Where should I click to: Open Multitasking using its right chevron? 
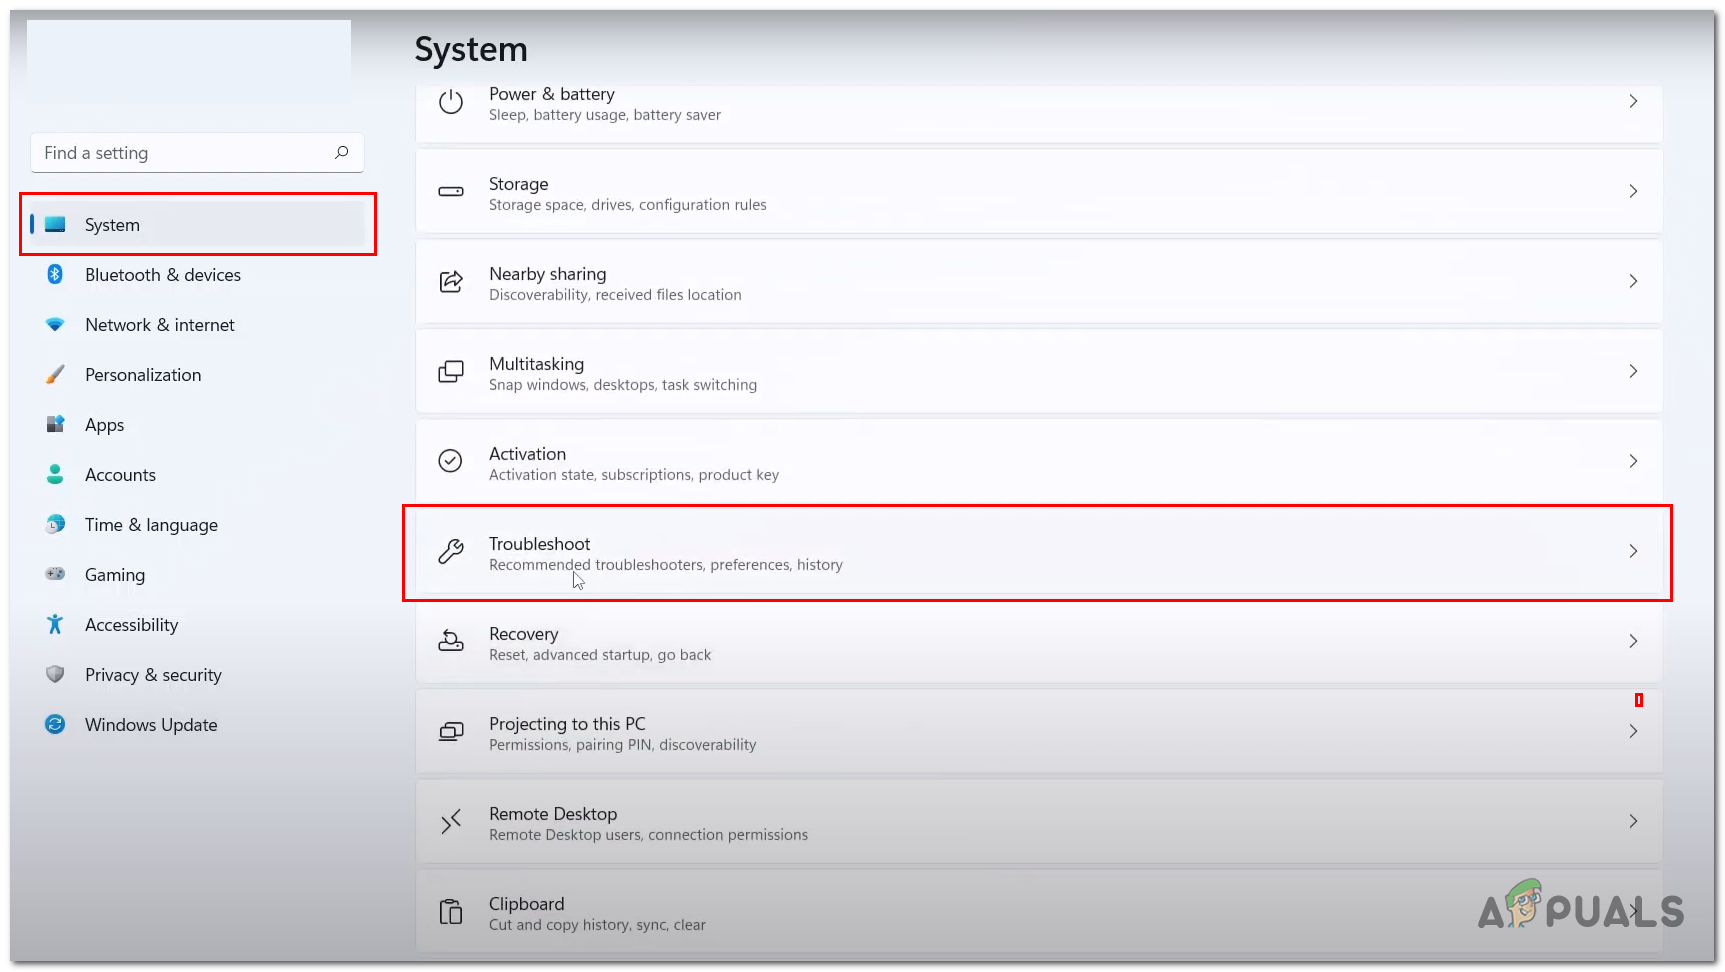1633,371
